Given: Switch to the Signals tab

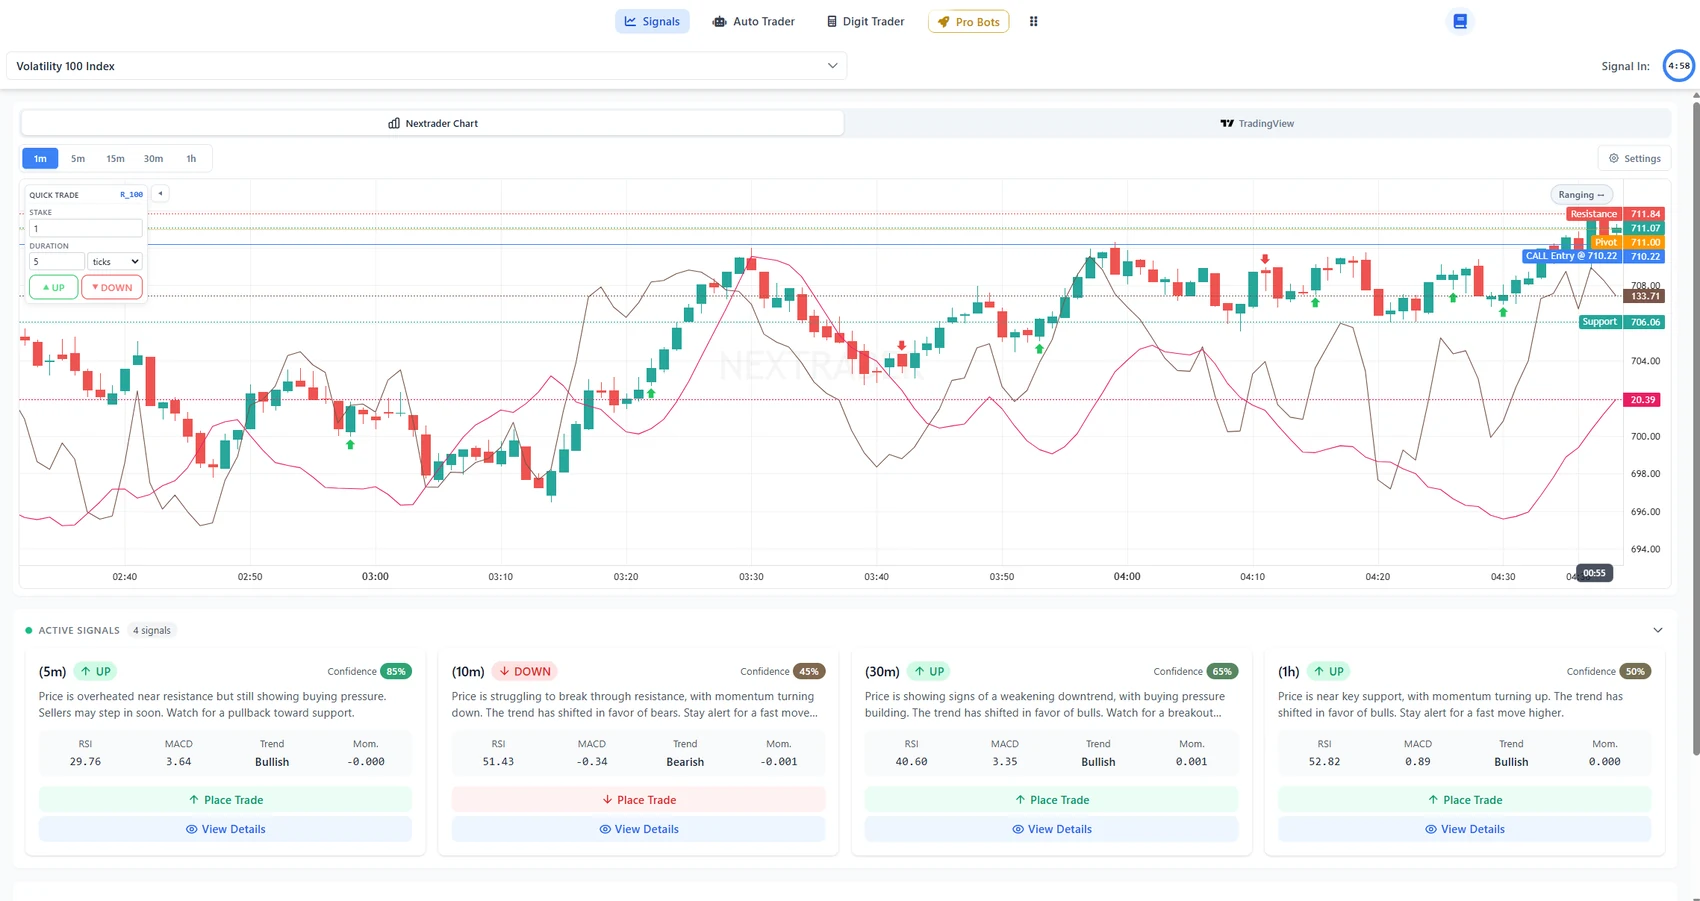Looking at the screenshot, I should coord(652,21).
